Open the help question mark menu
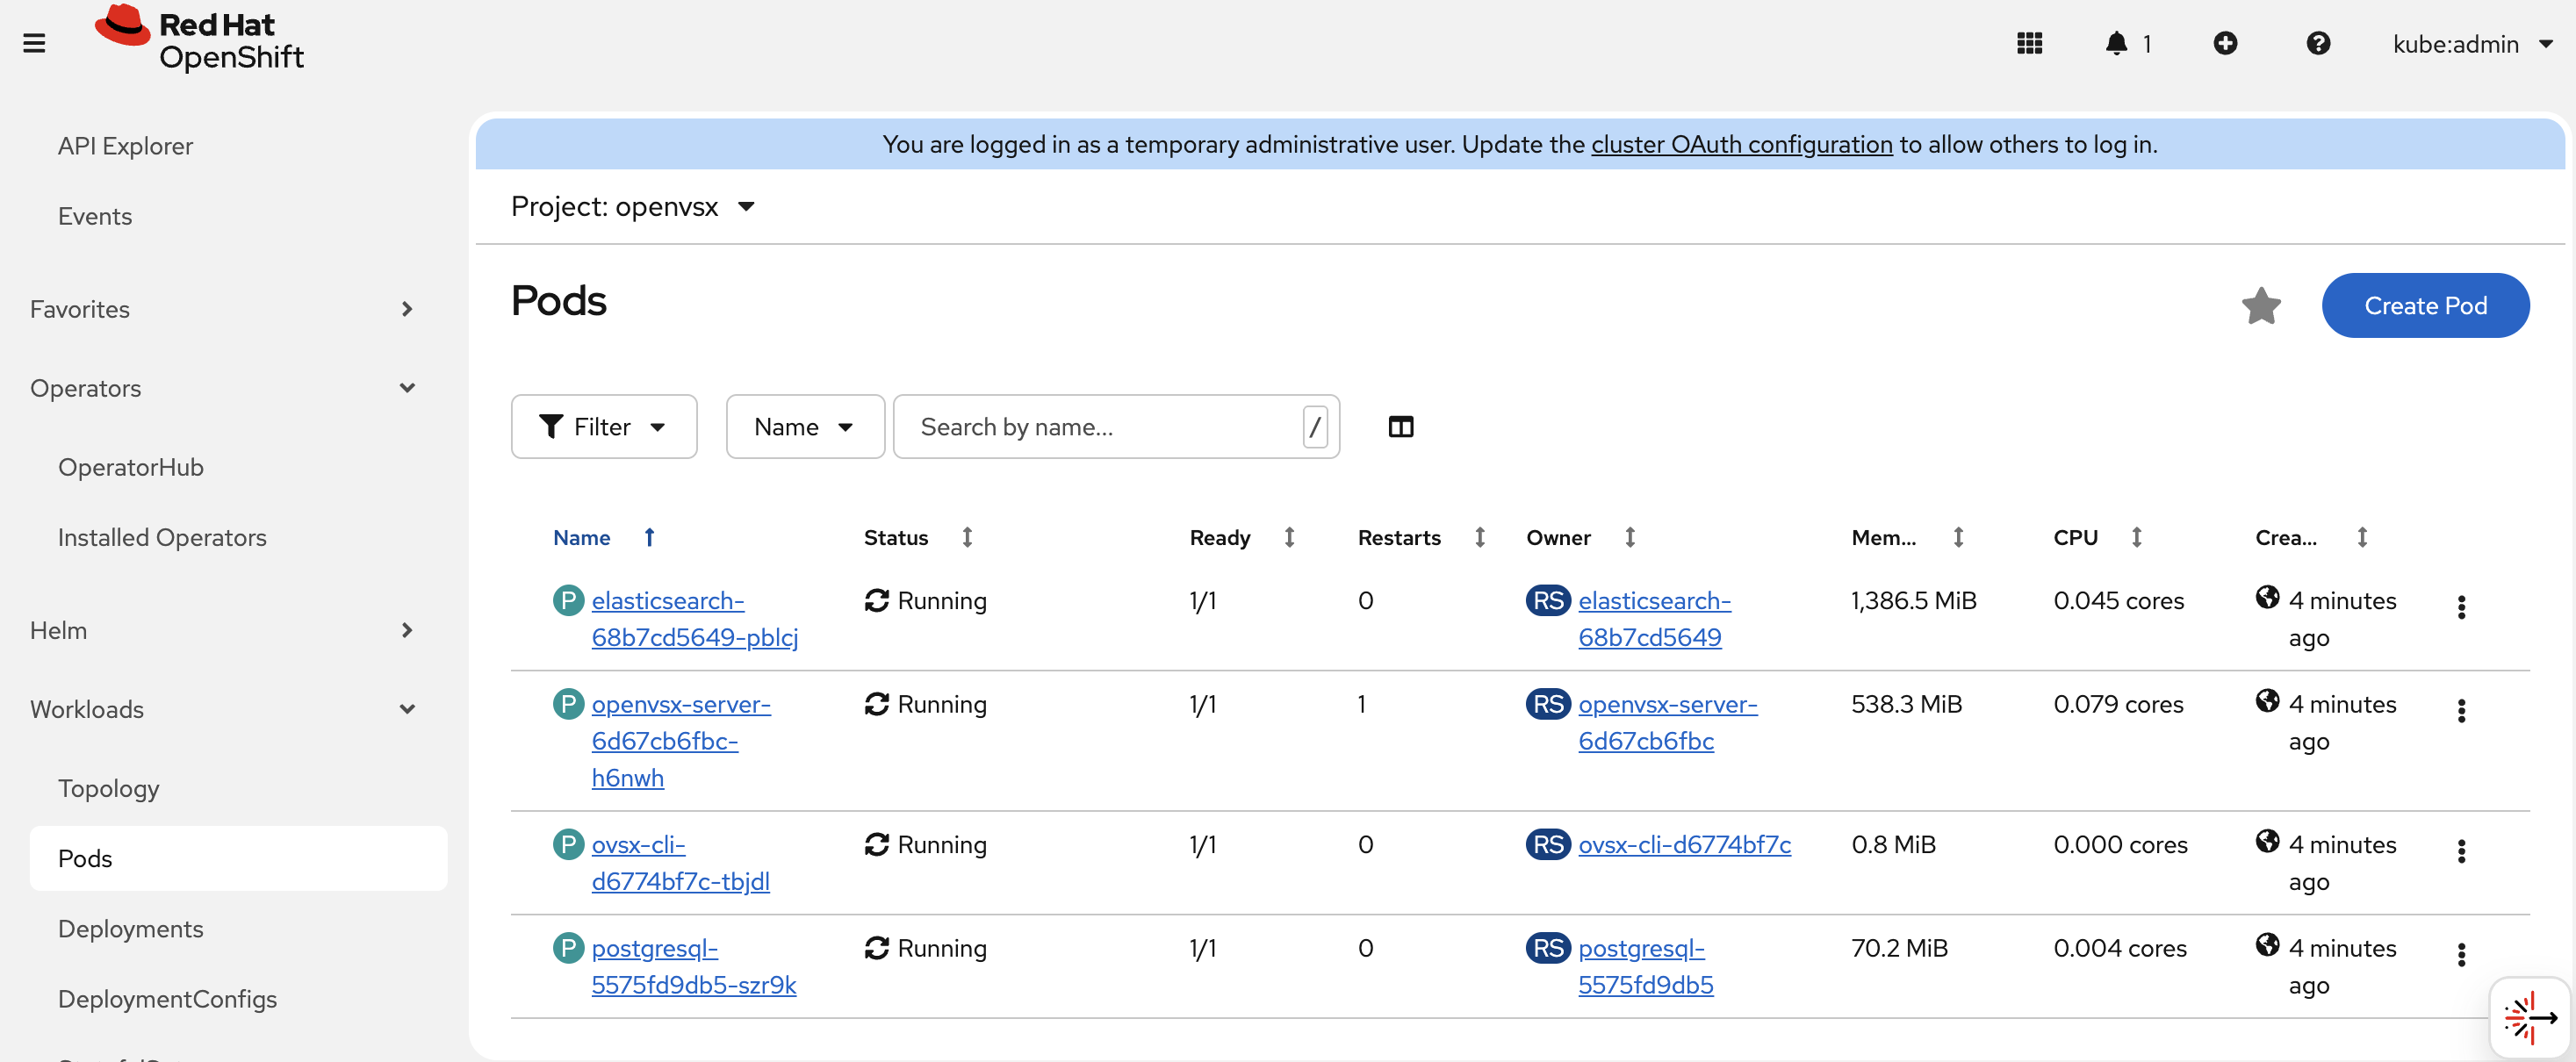 pyautogui.click(x=2318, y=43)
